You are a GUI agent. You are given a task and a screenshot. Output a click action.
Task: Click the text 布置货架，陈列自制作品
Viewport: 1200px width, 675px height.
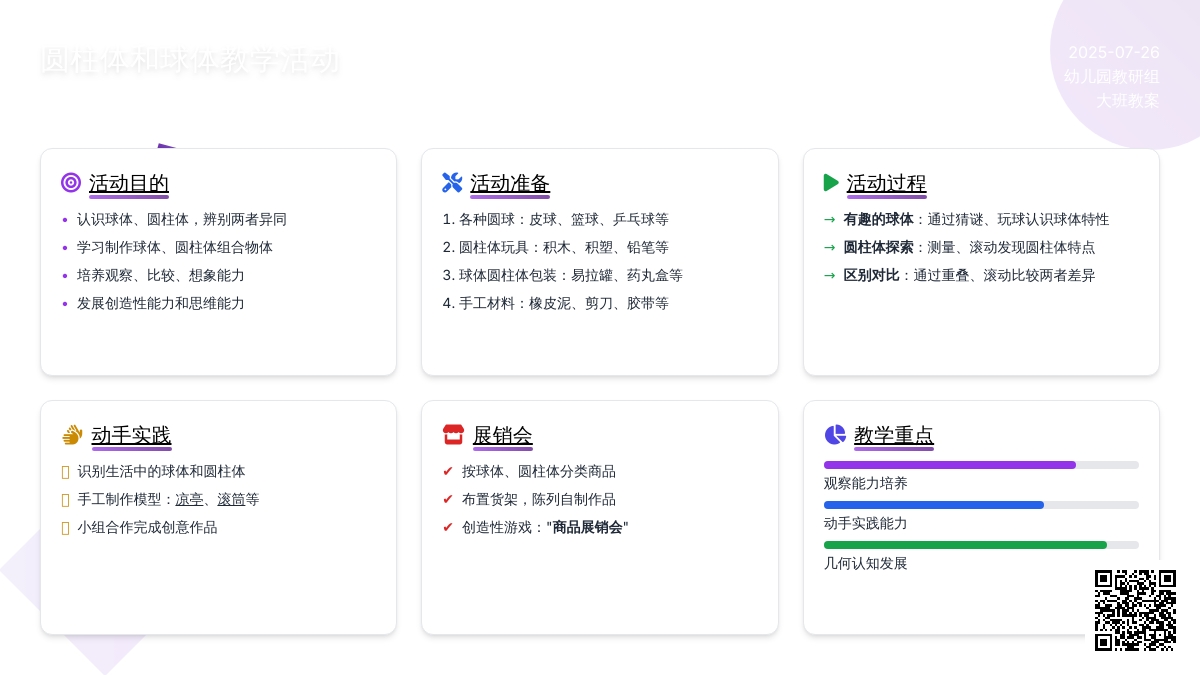click(539, 499)
